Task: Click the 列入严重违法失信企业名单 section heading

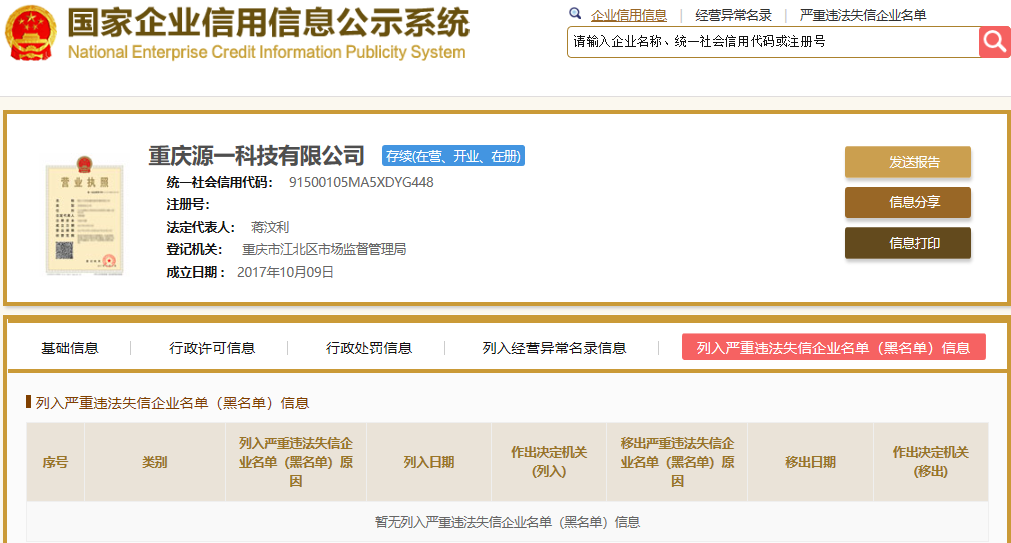Action: 172,403
